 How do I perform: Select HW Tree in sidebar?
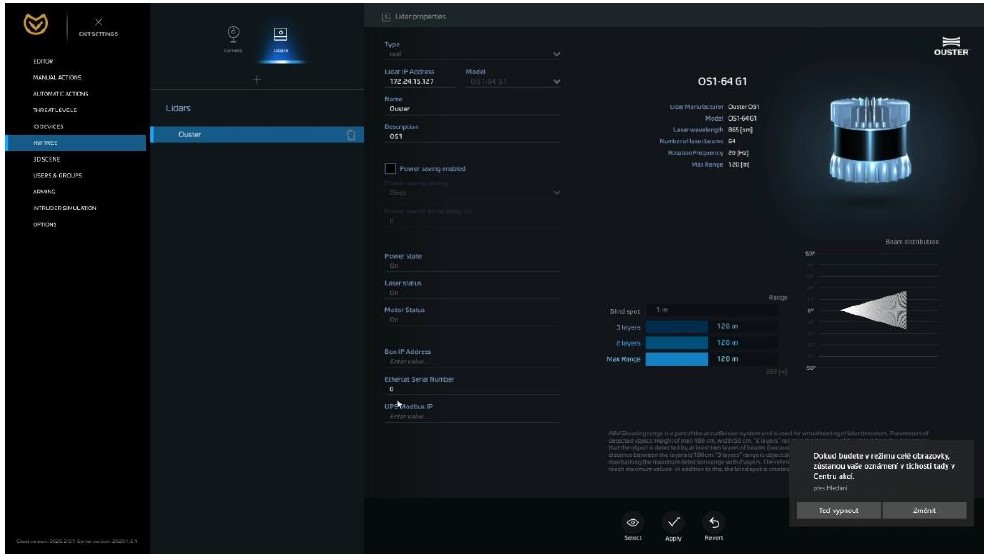pos(76,143)
